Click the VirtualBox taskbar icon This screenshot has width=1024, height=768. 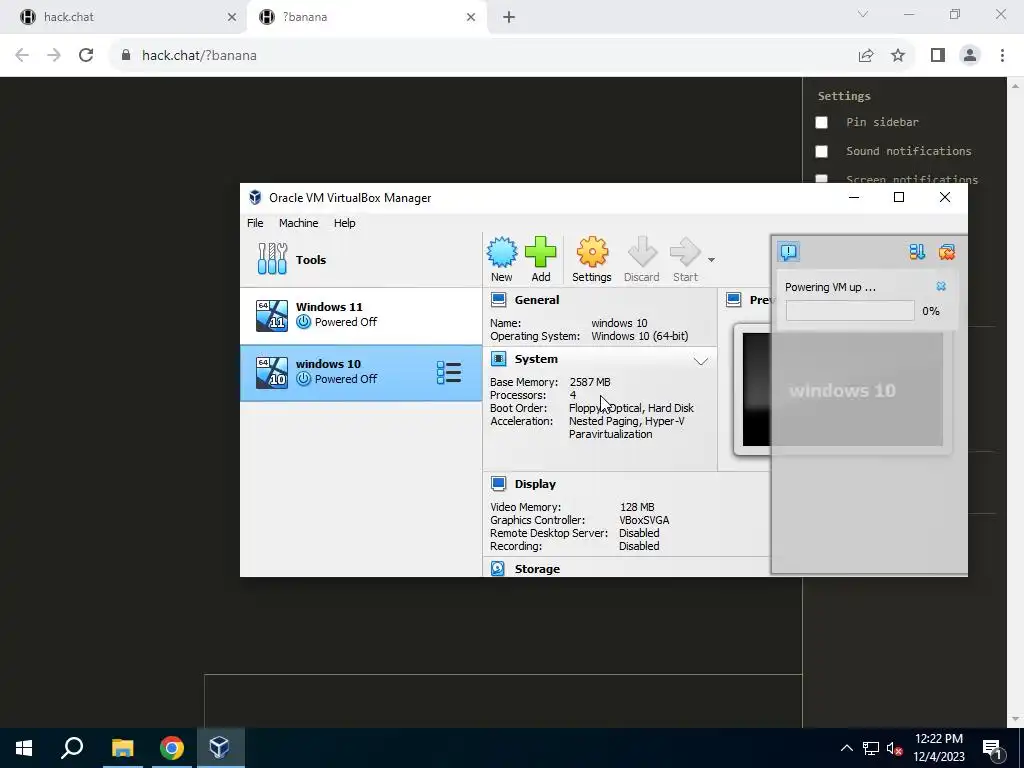pos(220,748)
